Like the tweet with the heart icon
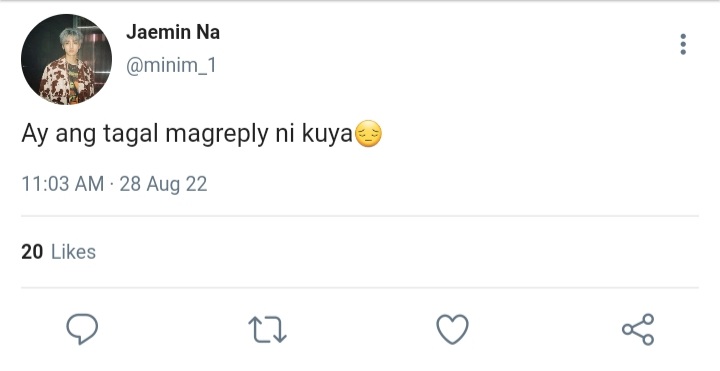The image size is (720, 371). 452,329
